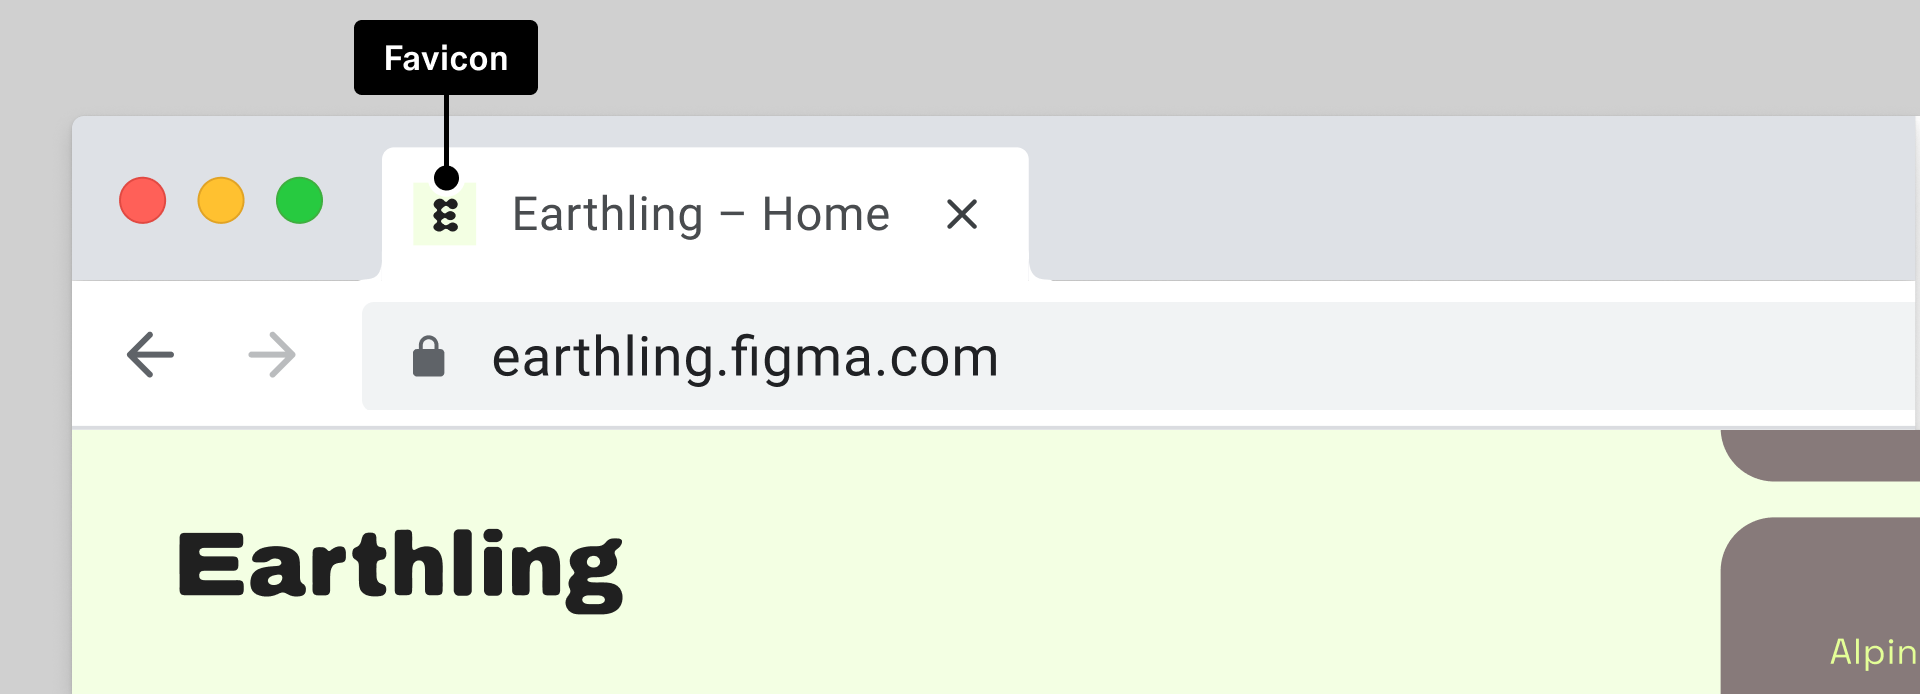Screen dimensions: 1920x694
Task: Click the forward navigation arrow
Action: [272, 355]
